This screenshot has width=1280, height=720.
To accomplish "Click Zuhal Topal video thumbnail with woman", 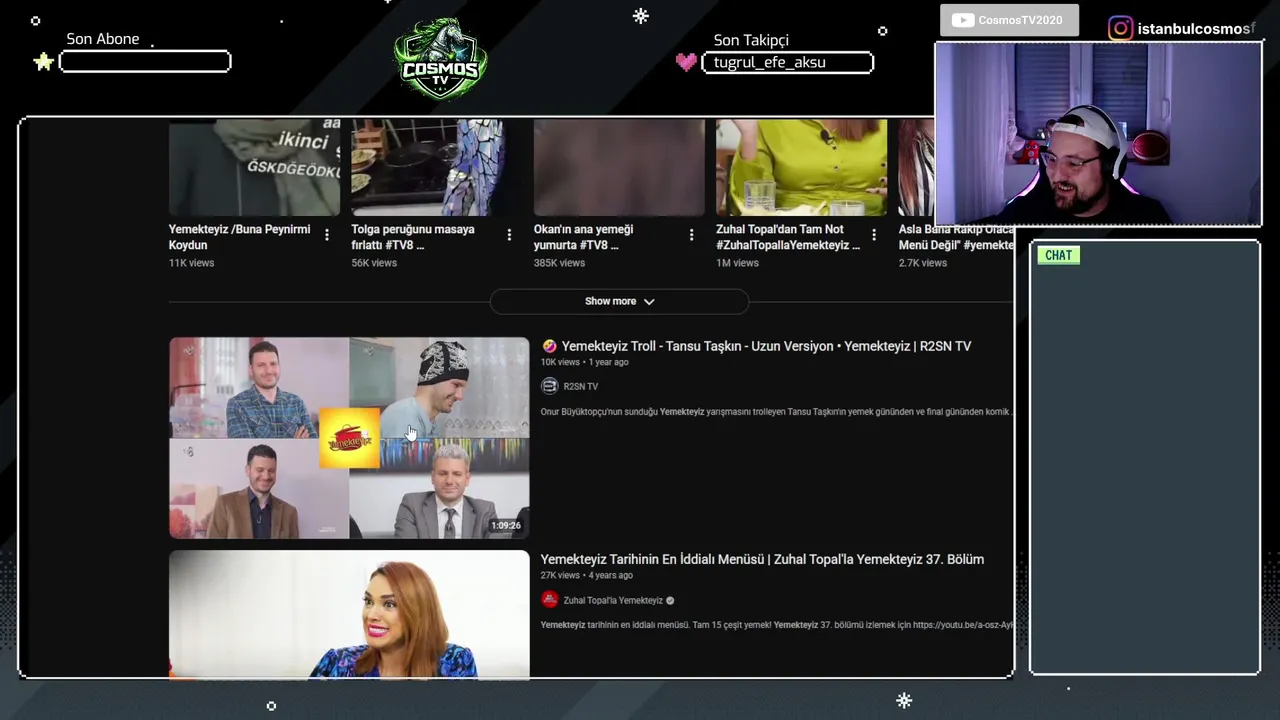I will (349, 614).
